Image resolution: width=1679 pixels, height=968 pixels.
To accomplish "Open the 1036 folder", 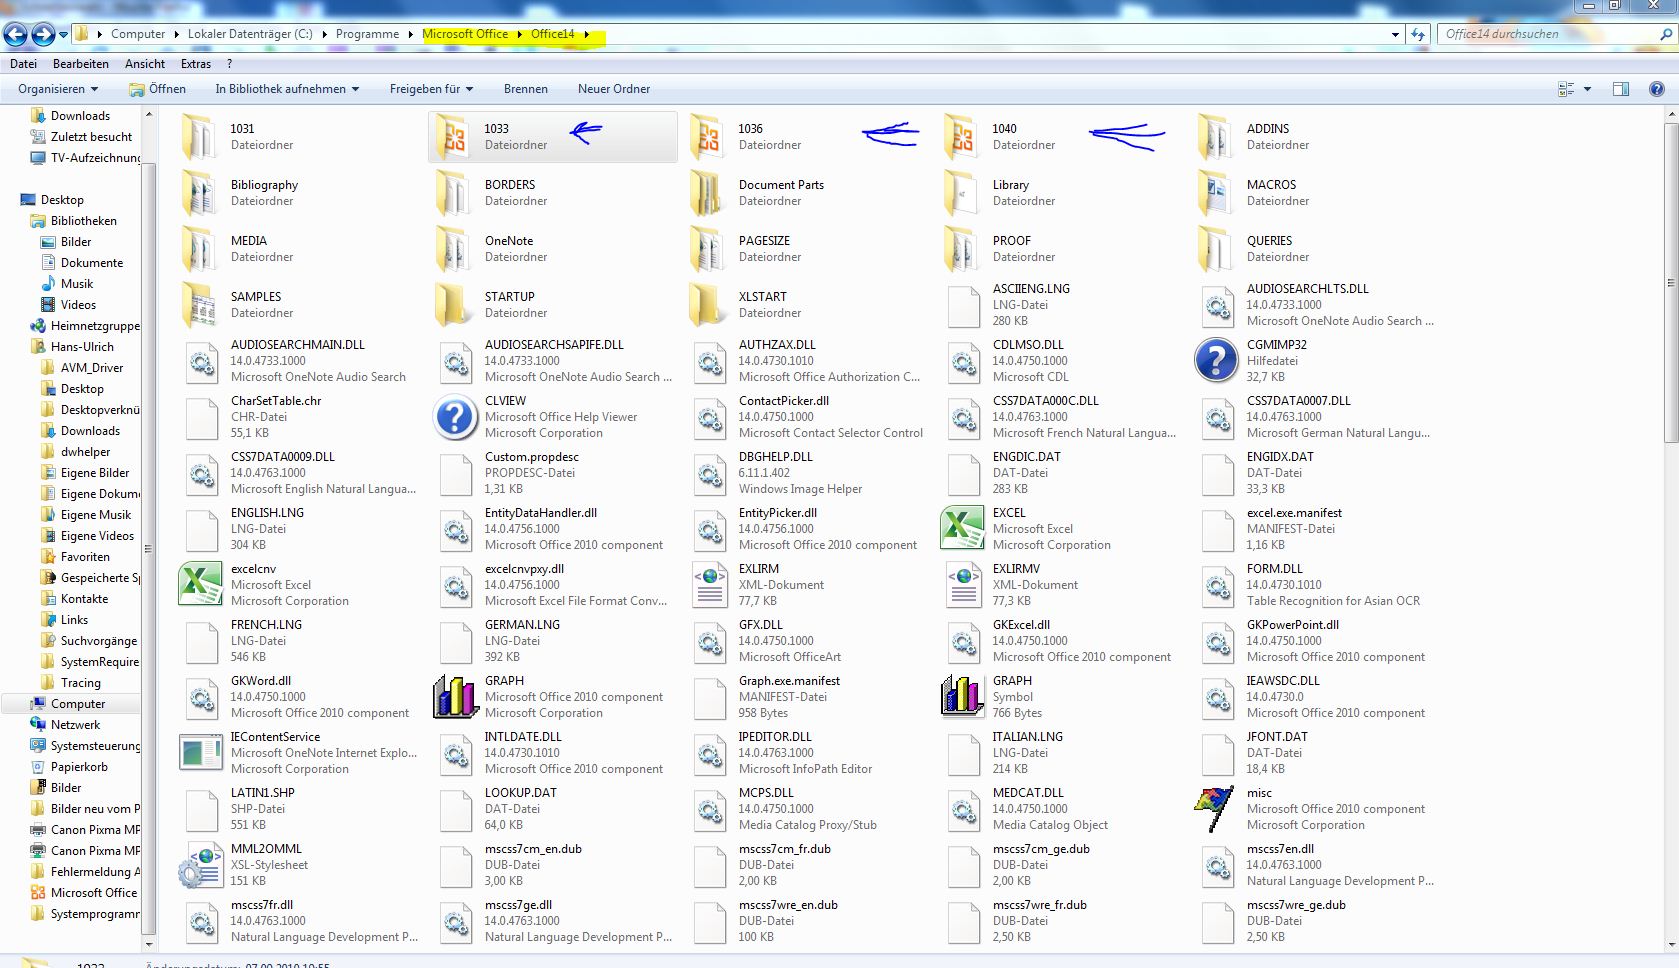I will tap(709, 136).
